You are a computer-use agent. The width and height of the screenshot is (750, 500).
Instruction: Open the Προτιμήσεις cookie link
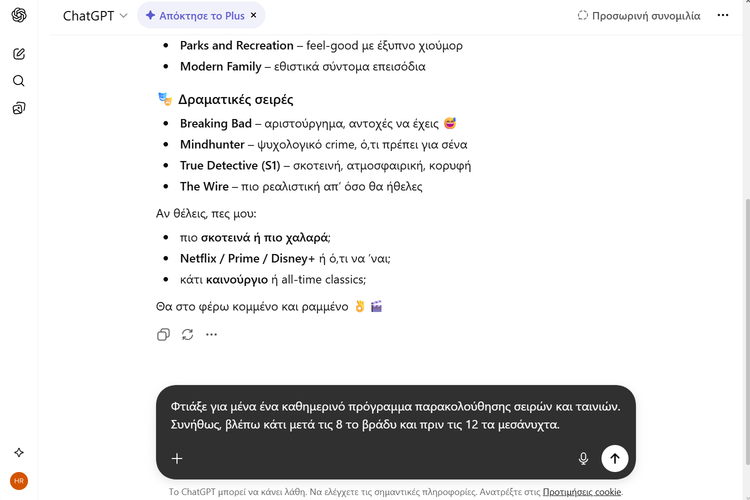pos(582,492)
